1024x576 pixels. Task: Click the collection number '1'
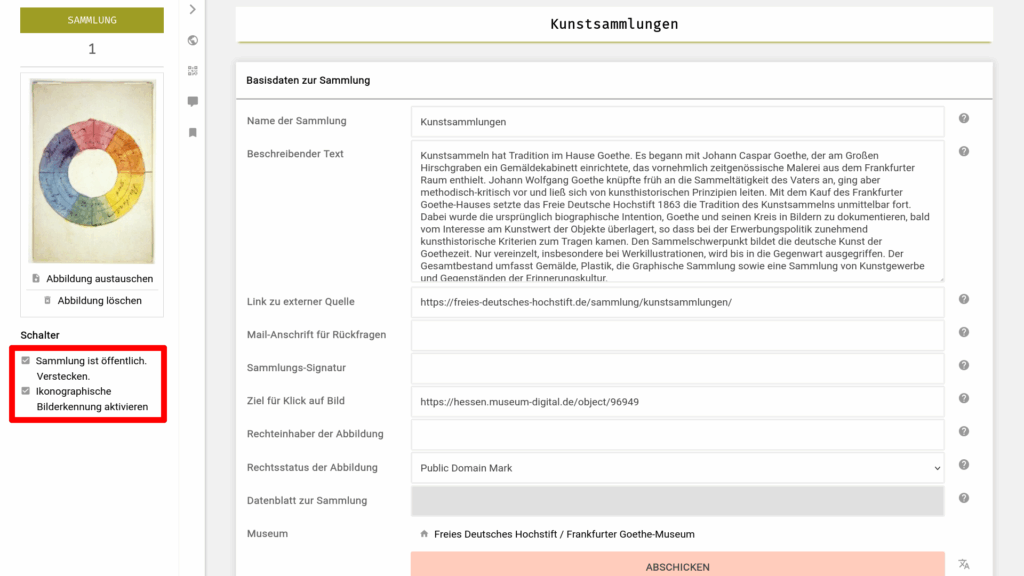(x=92, y=49)
